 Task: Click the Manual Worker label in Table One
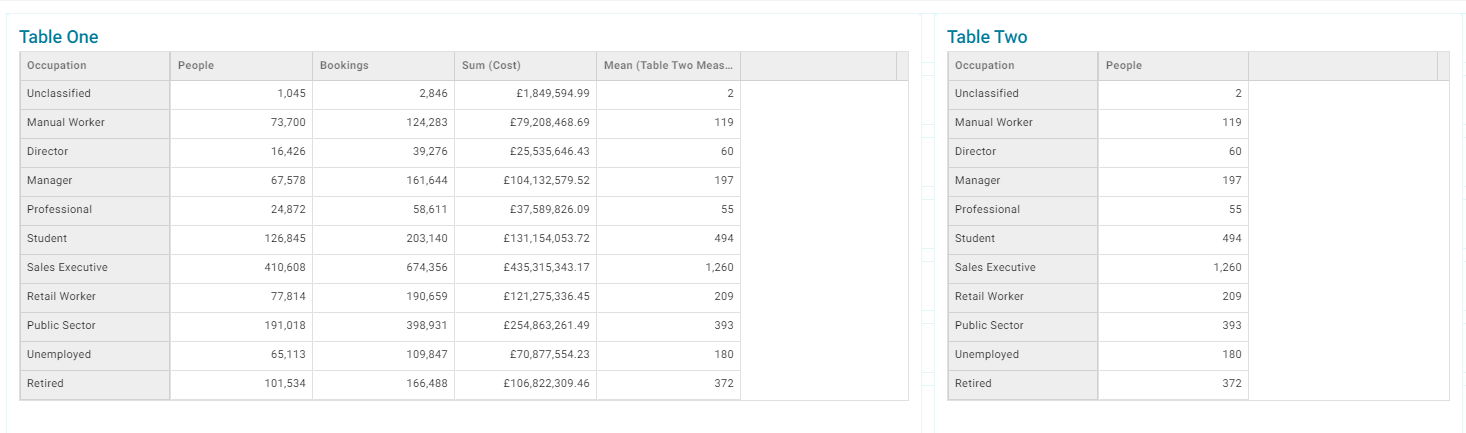pos(66,123)
